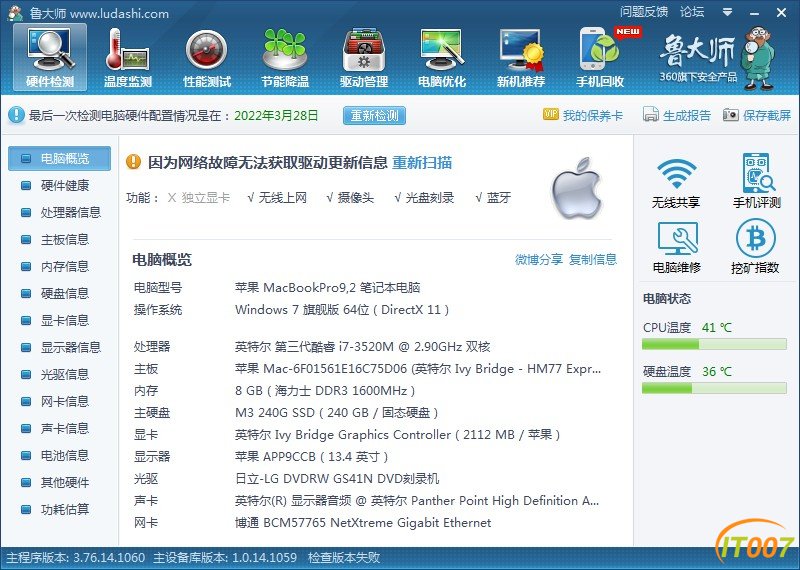Image resolution: width=800 pixels, height=570 pixels.
Task: Click 检查版本失败 in status bar
Action: pyautogui.click(x=344, y=557)
